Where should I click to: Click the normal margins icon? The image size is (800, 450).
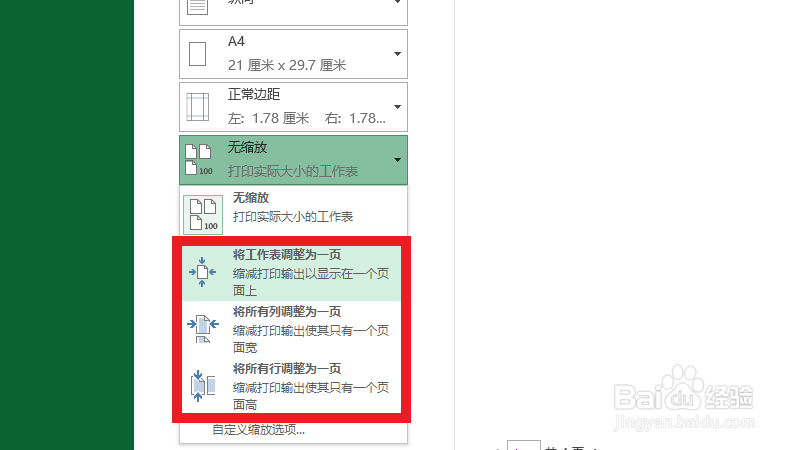(197, 107)
